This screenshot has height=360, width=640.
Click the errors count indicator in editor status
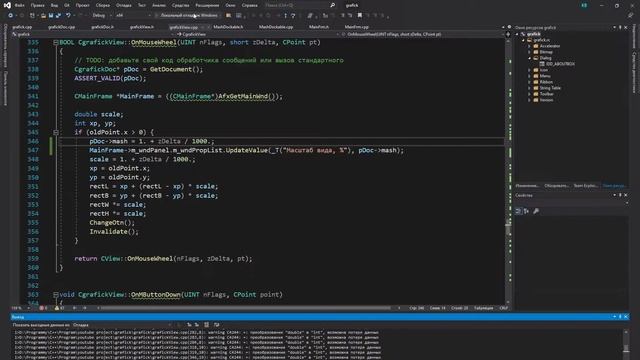(x=43, y=308)
